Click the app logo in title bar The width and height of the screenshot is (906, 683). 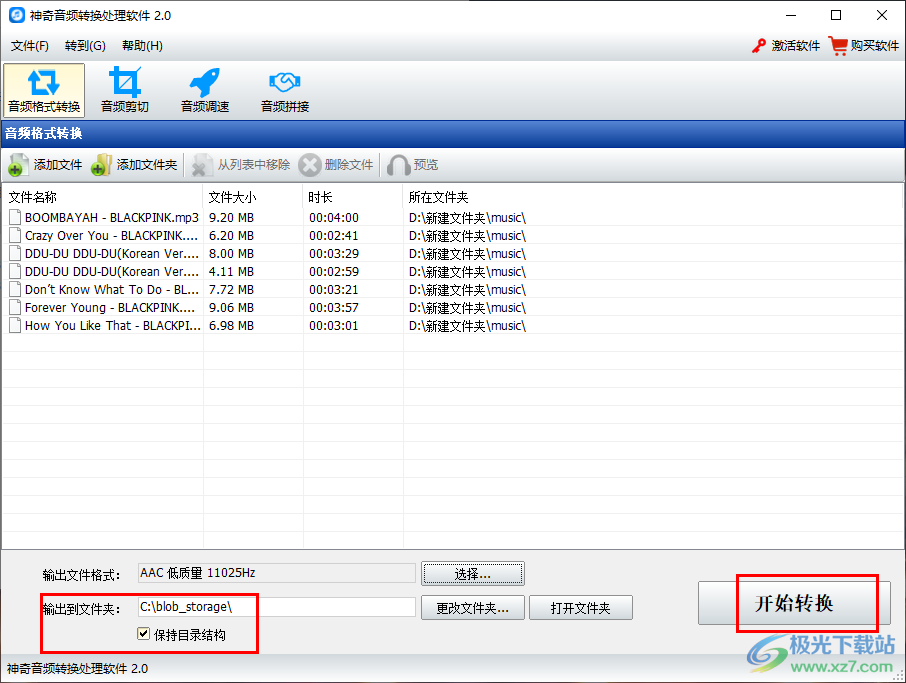pyautogui.click(x=17, y=15)
